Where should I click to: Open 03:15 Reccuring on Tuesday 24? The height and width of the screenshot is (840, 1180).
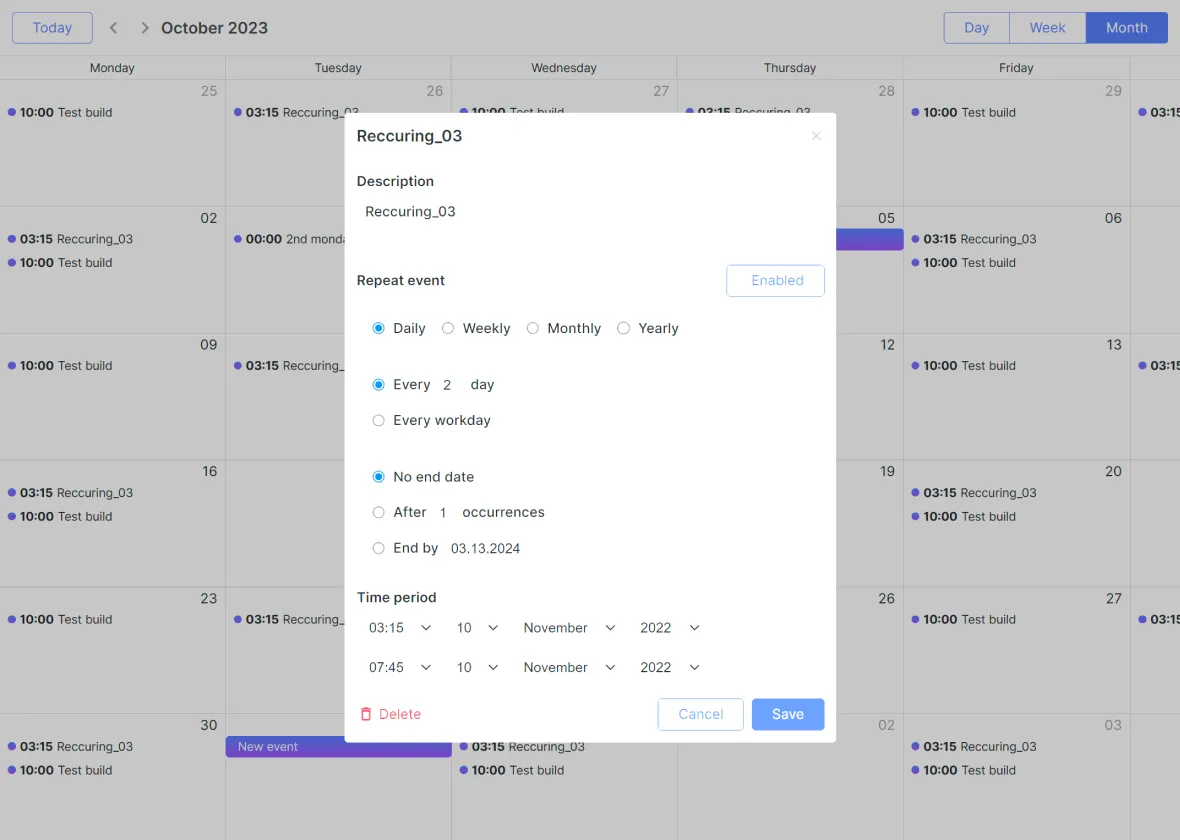(289, 619)
